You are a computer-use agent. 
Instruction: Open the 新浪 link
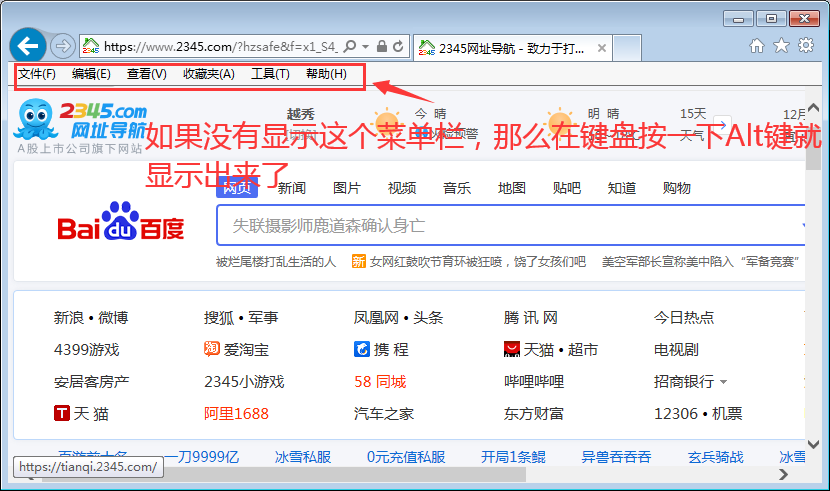(69, 317)
